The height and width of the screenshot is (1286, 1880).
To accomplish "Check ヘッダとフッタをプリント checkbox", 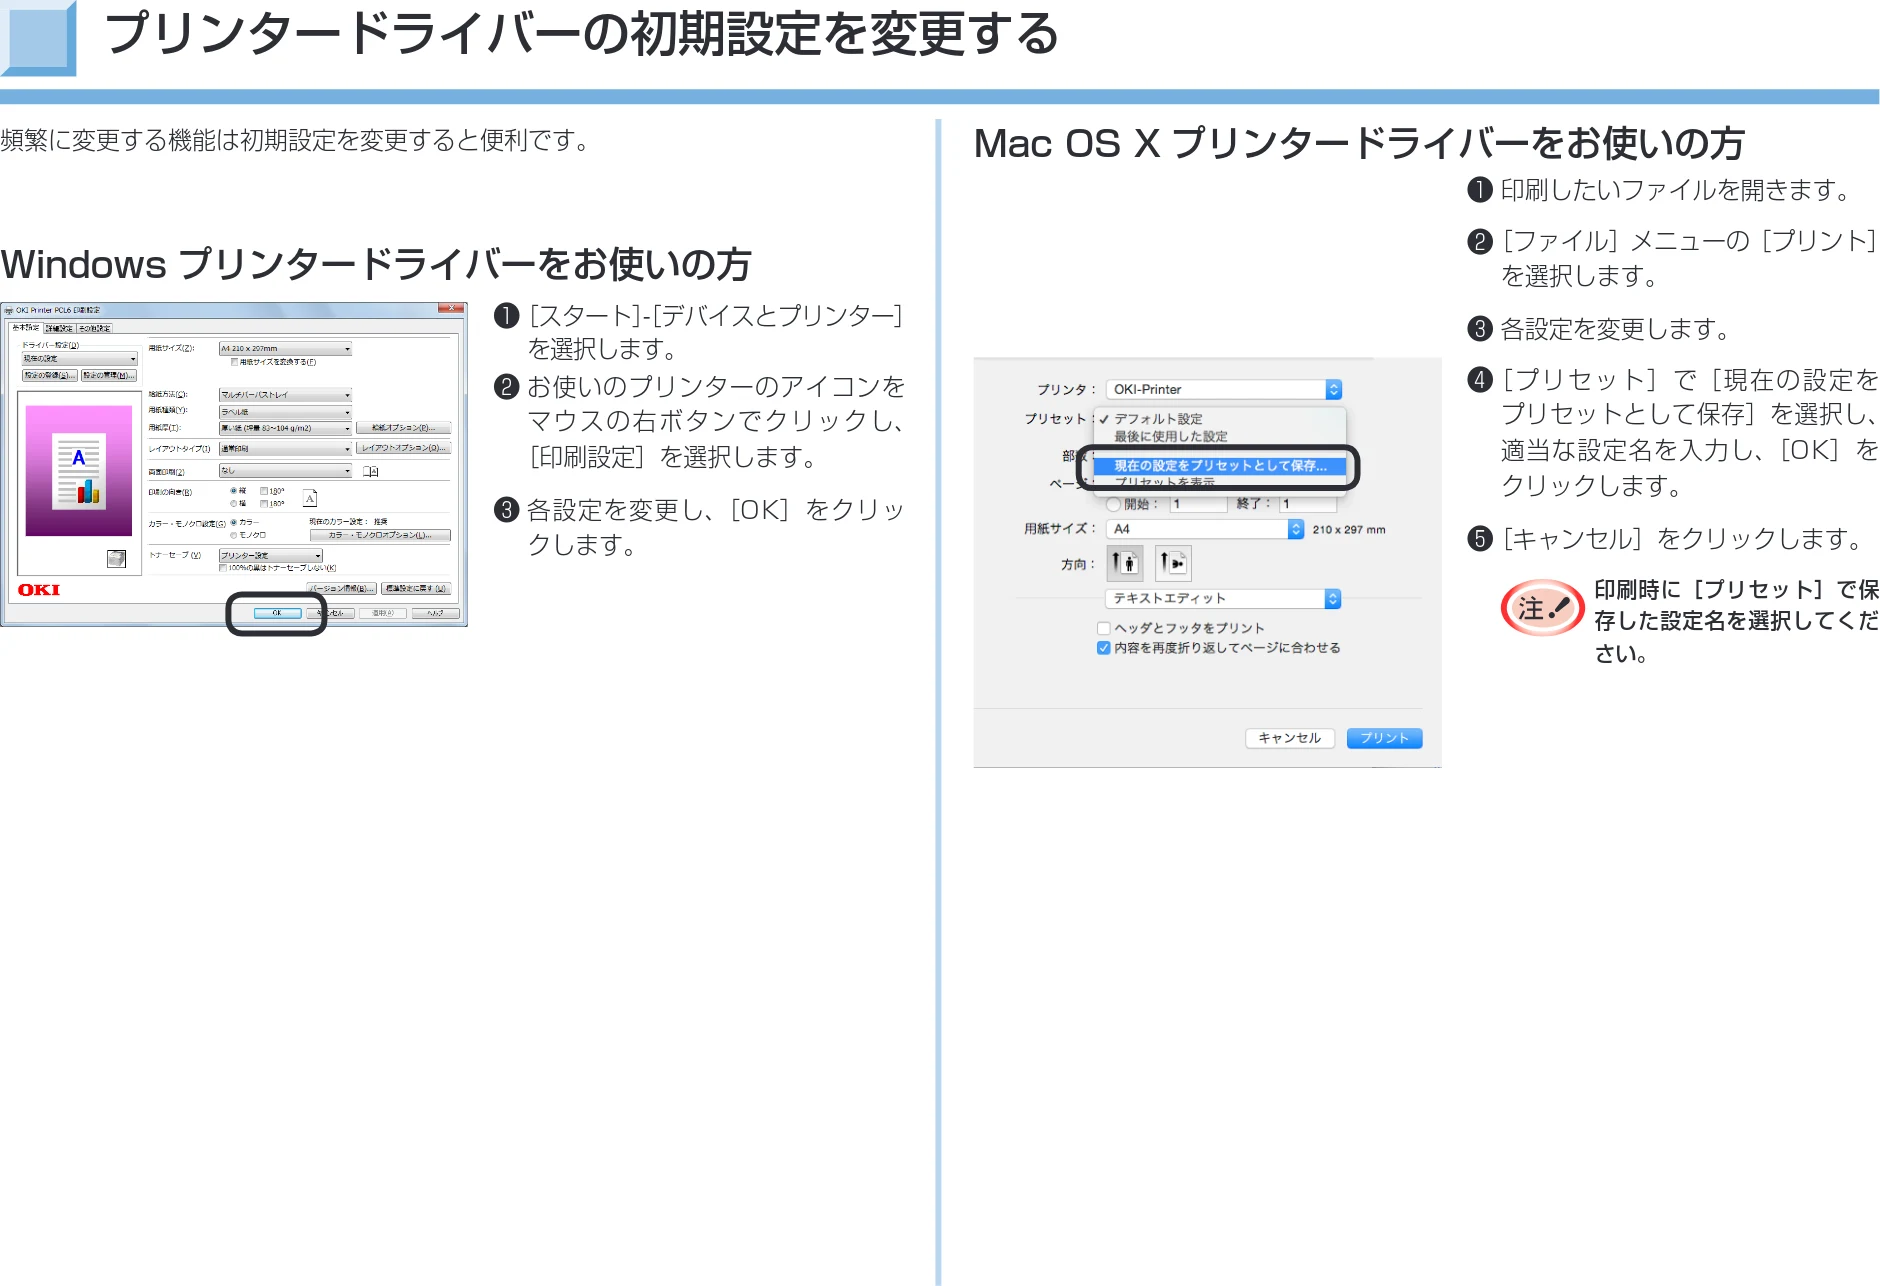I will point(1104,628).
